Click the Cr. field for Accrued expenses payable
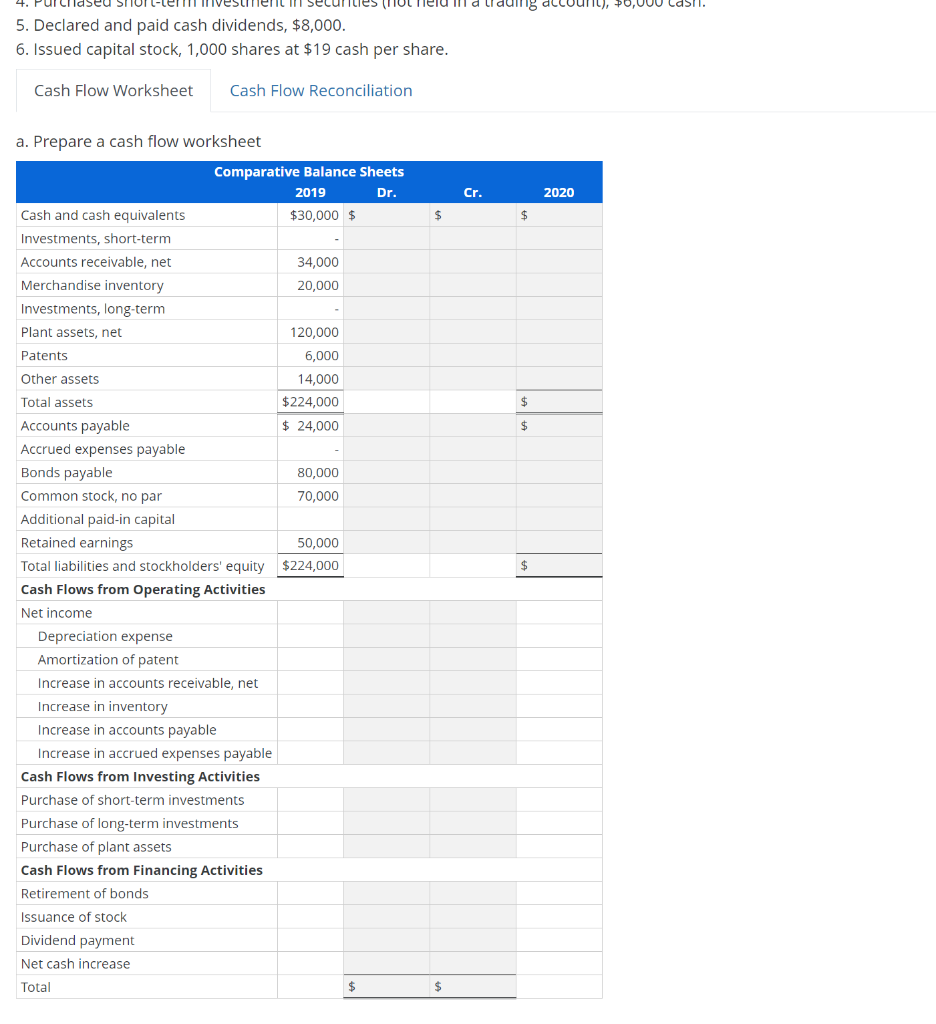 point(473,449)
